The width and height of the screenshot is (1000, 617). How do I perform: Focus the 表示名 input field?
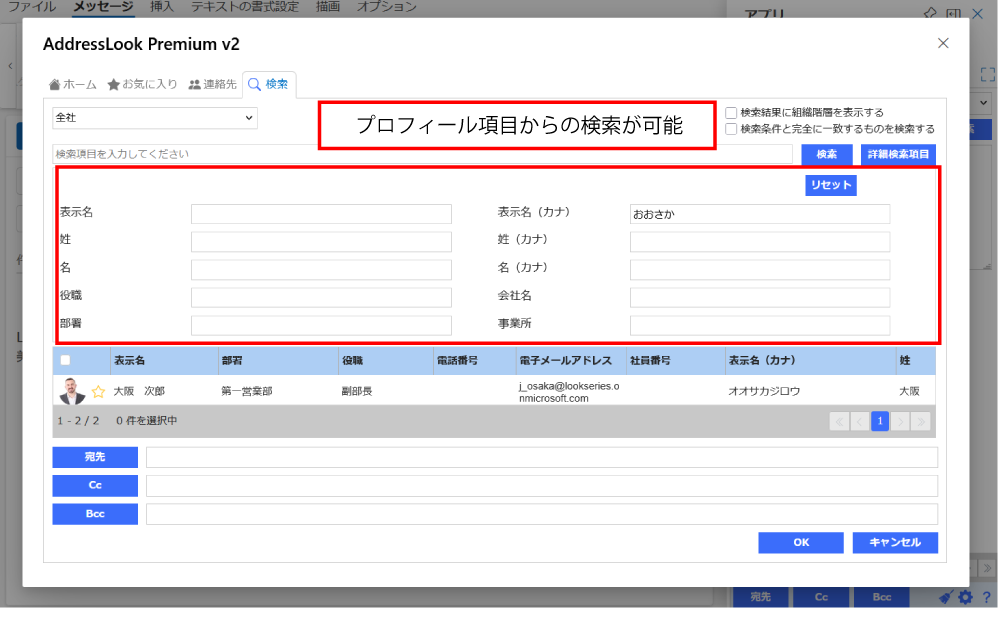coord(321,214)
